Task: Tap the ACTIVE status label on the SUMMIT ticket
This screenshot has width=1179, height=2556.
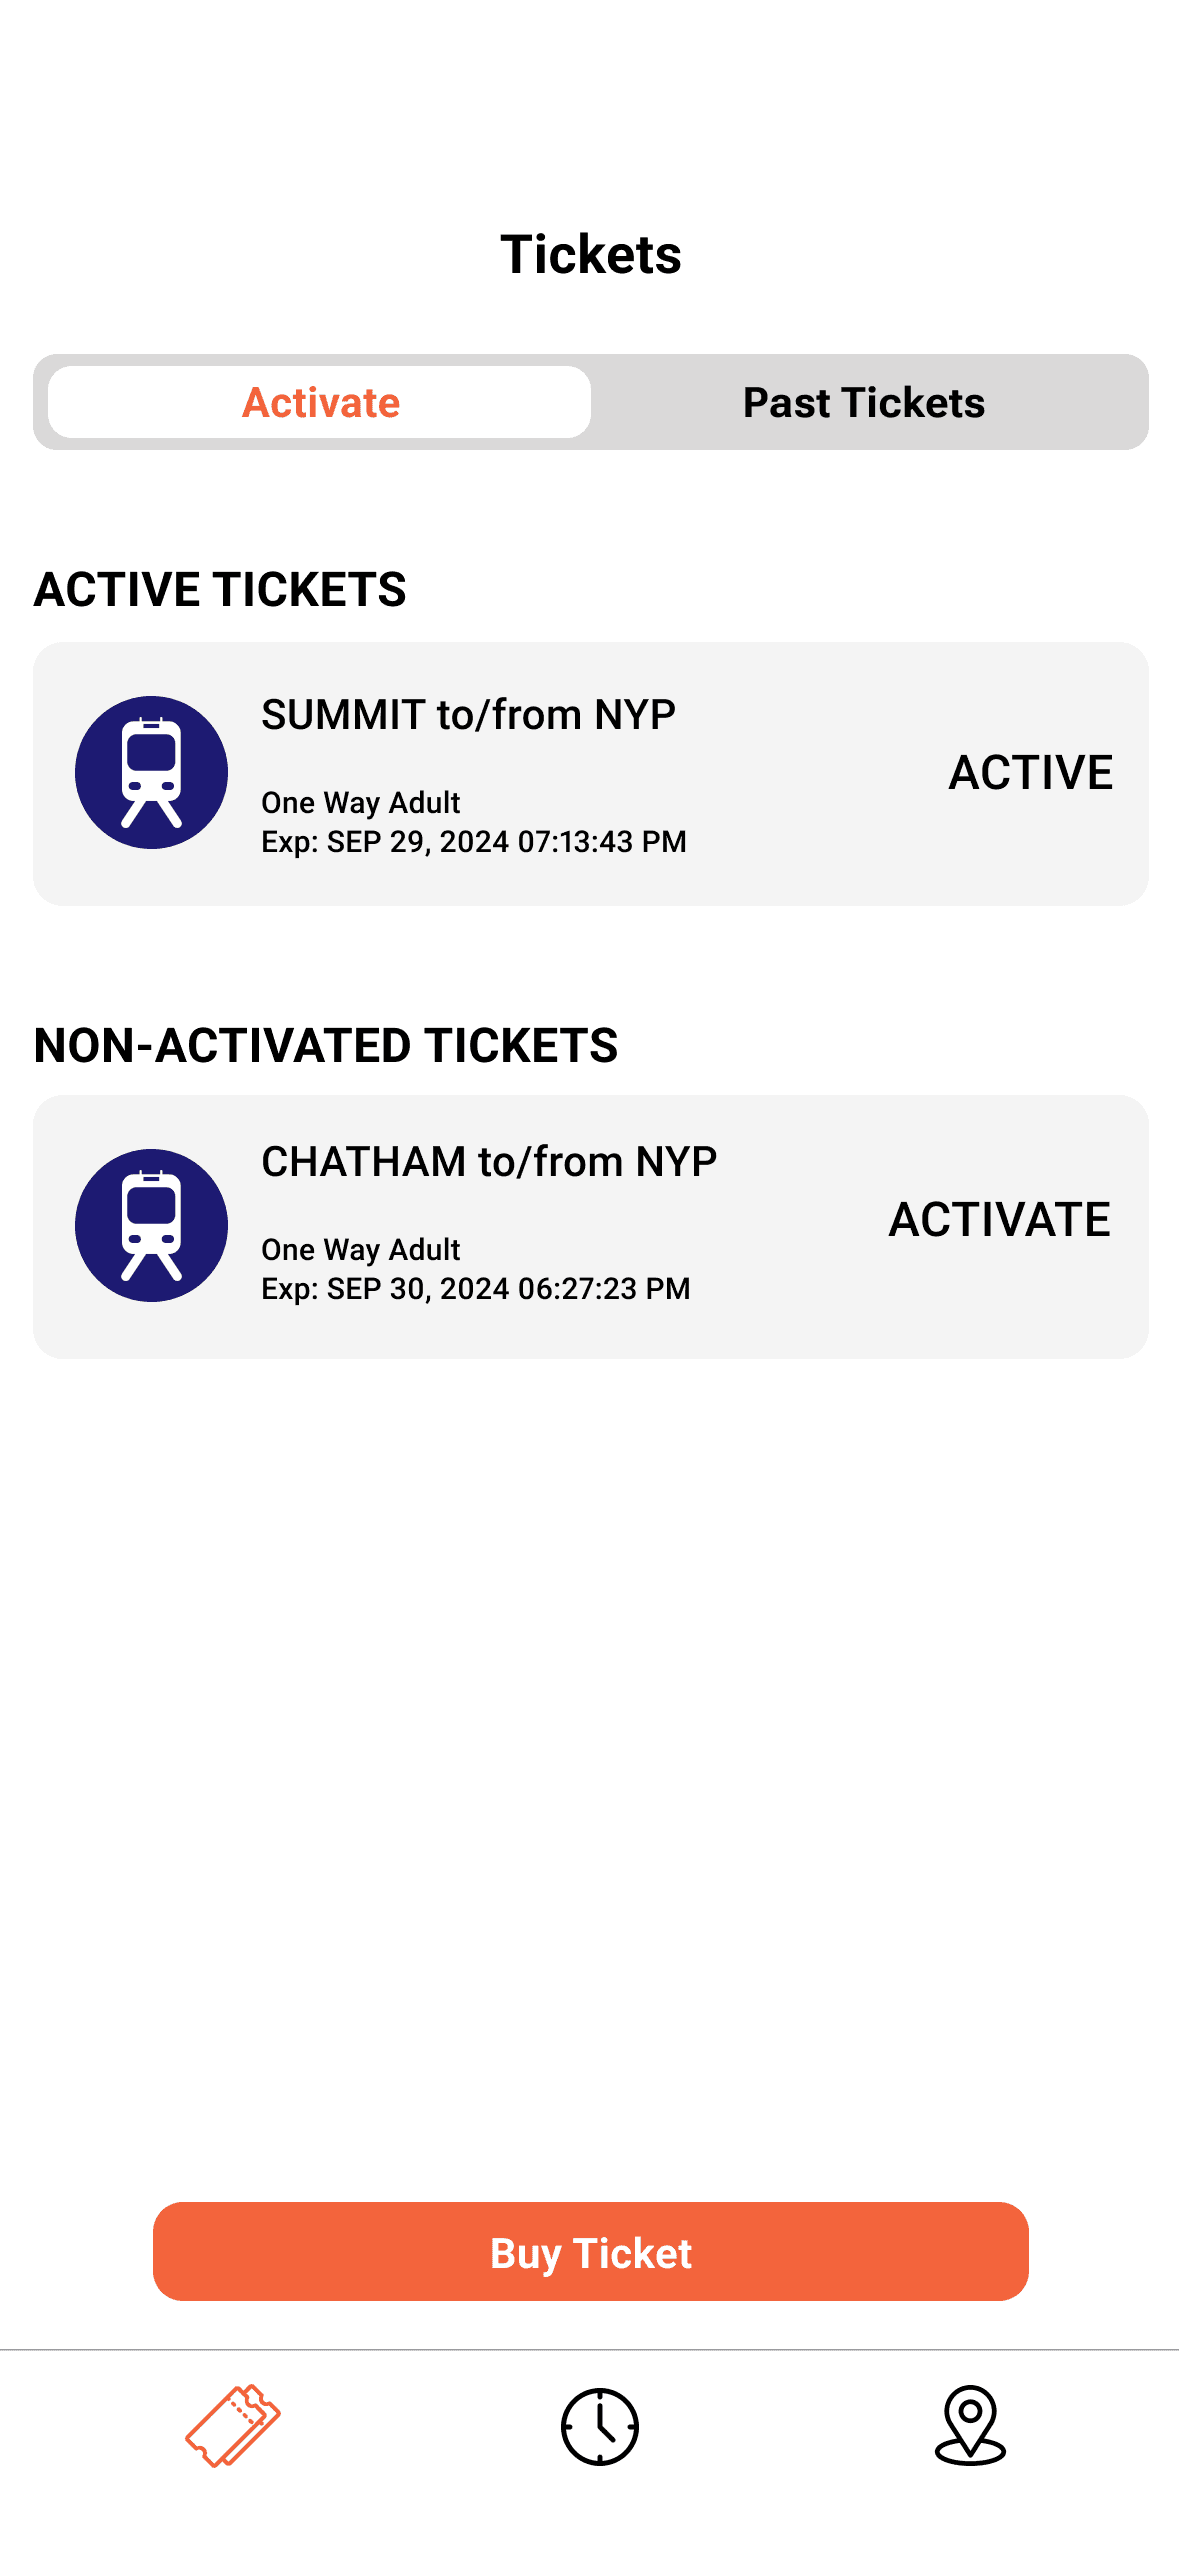Action: (1030, 773)
